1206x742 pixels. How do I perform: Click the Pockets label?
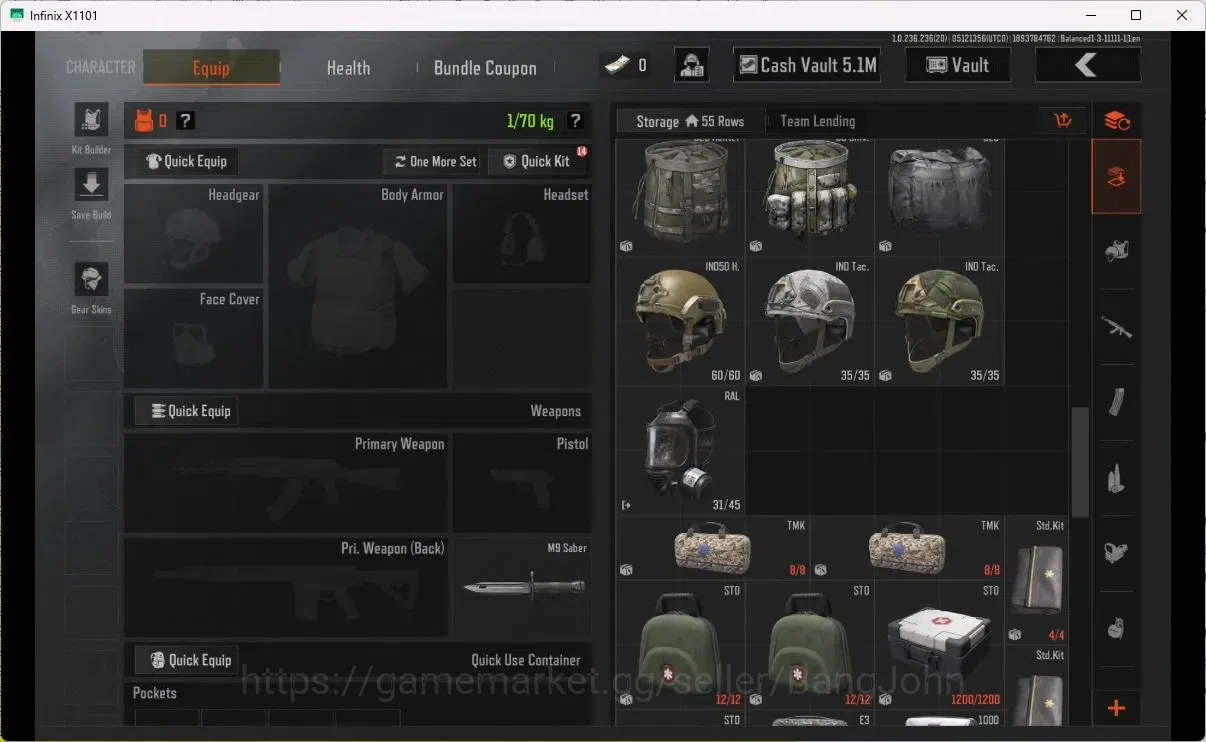pos(155,693)
